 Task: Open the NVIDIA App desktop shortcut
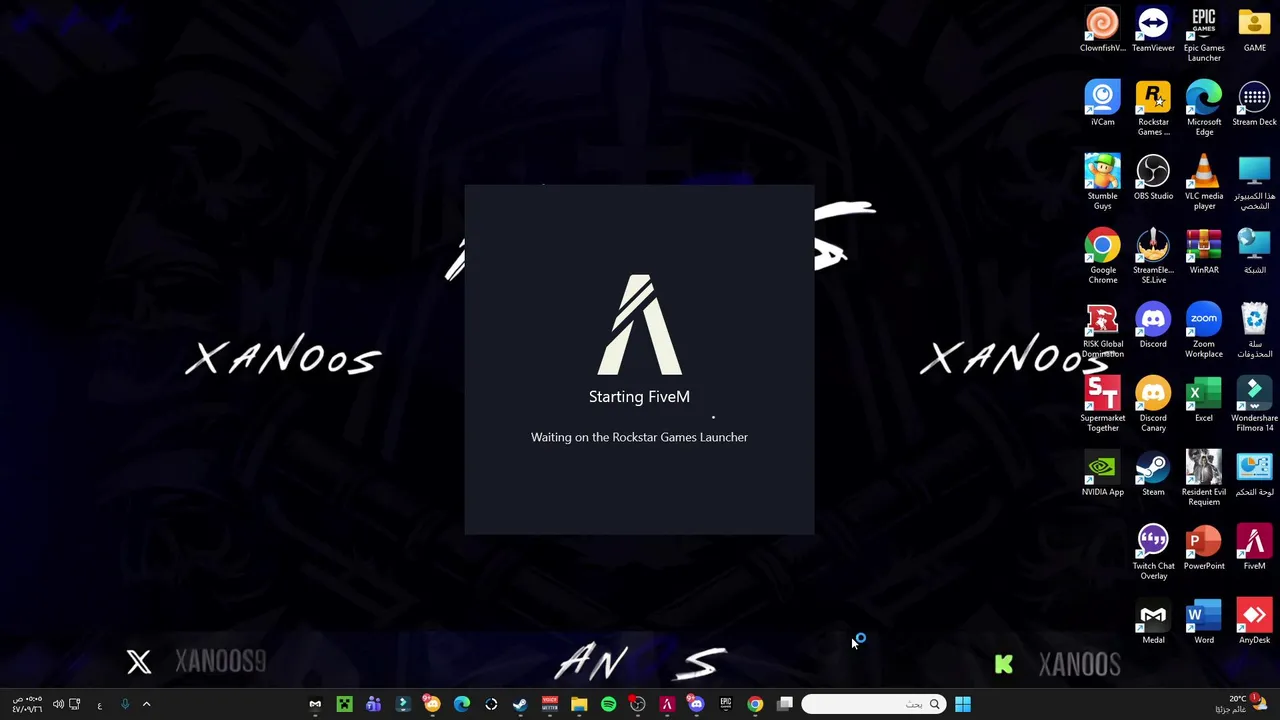(x=1102, y=474)
